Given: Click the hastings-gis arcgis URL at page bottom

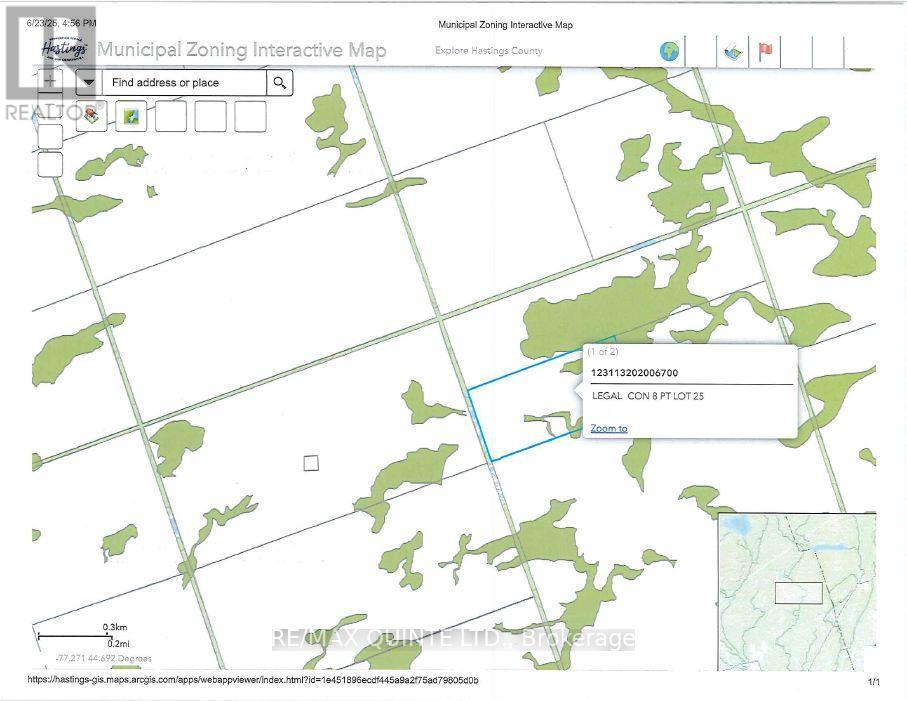Looking at the screenshot, I should 253,681.
